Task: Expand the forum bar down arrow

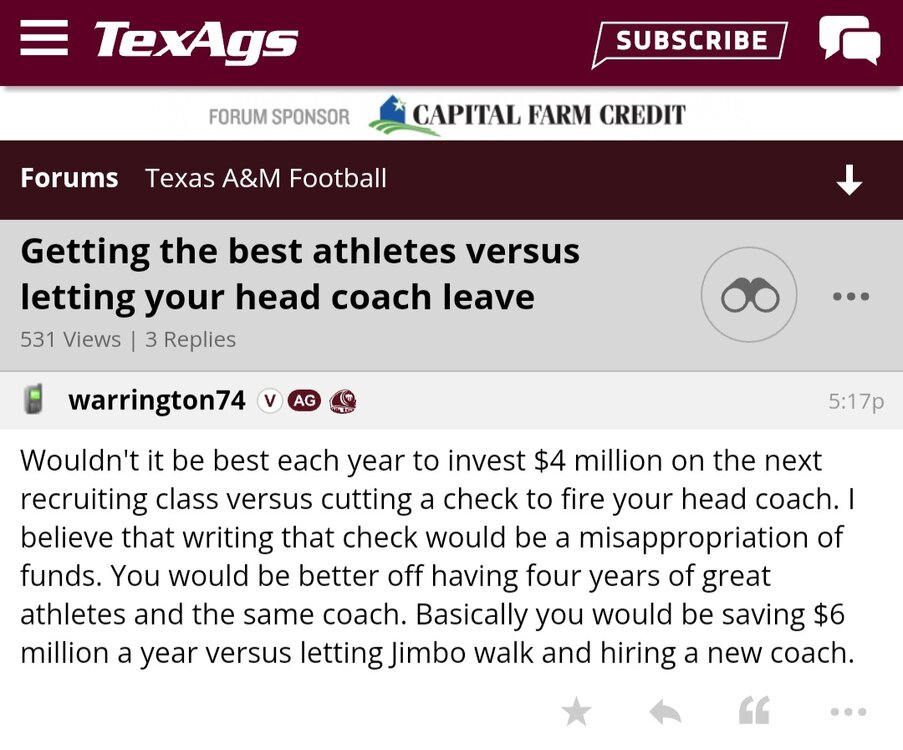Action: pyautogui.click(x=849, y=180)
